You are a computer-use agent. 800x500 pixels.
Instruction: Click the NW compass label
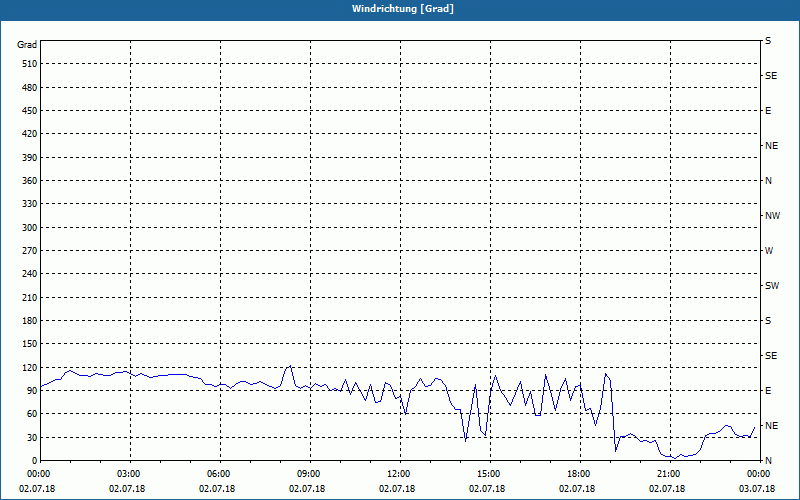772,216
